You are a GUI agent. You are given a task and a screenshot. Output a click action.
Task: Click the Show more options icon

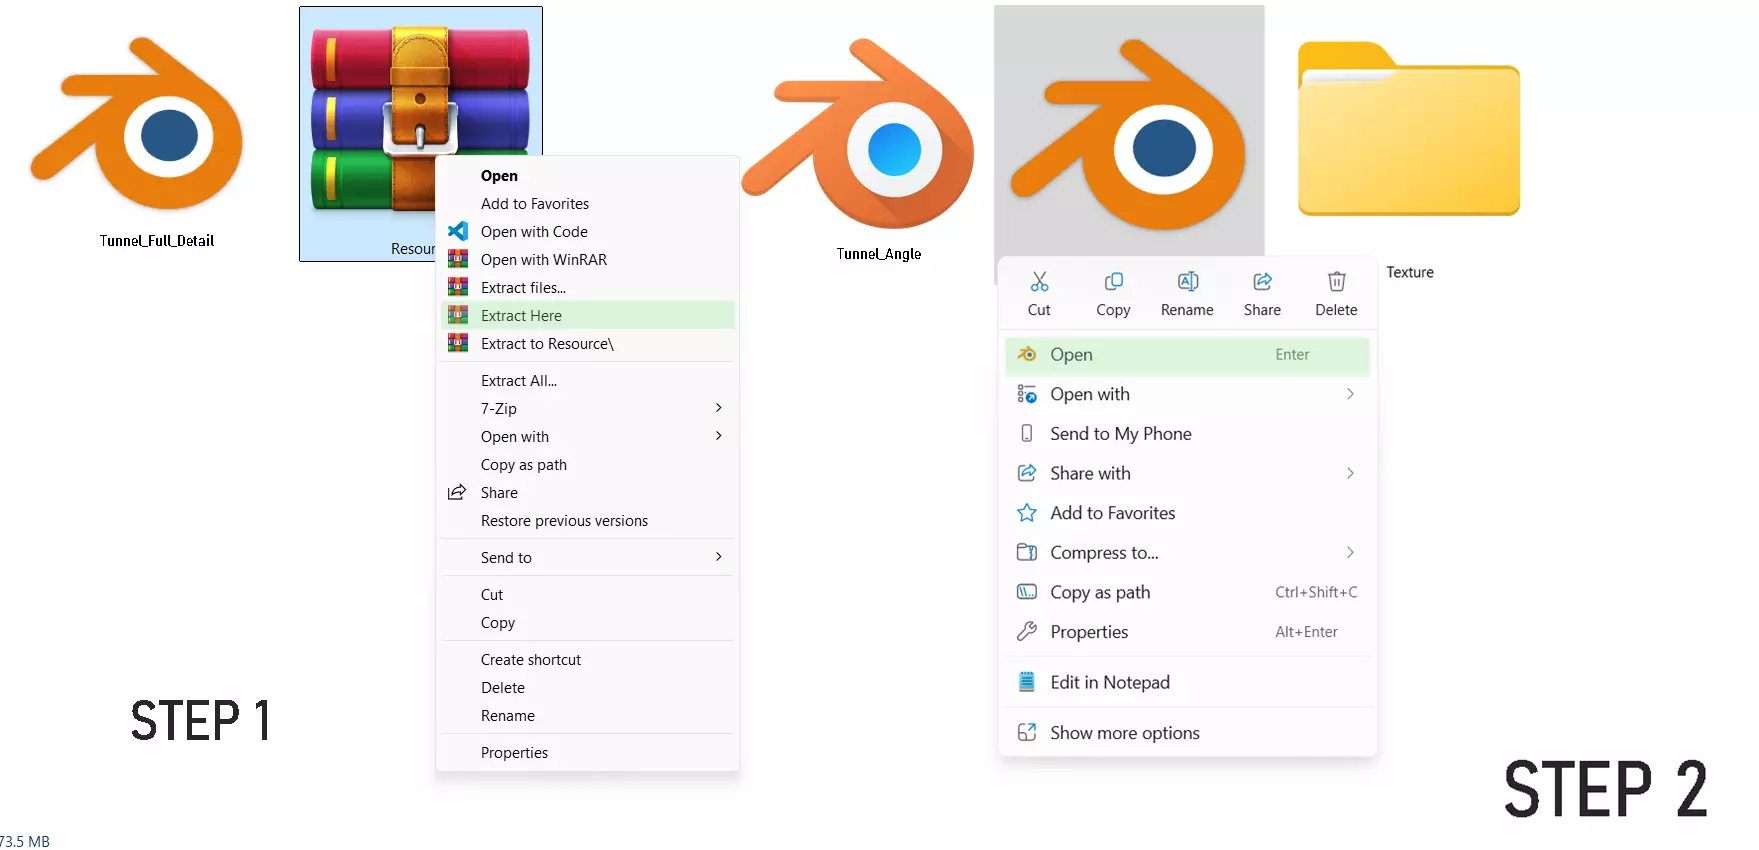pos(1027,732)
